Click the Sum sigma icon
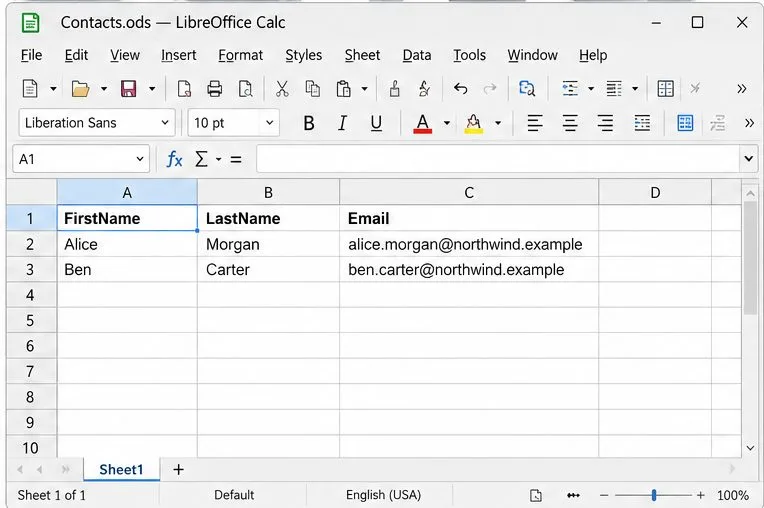 (x=201, y=159)
